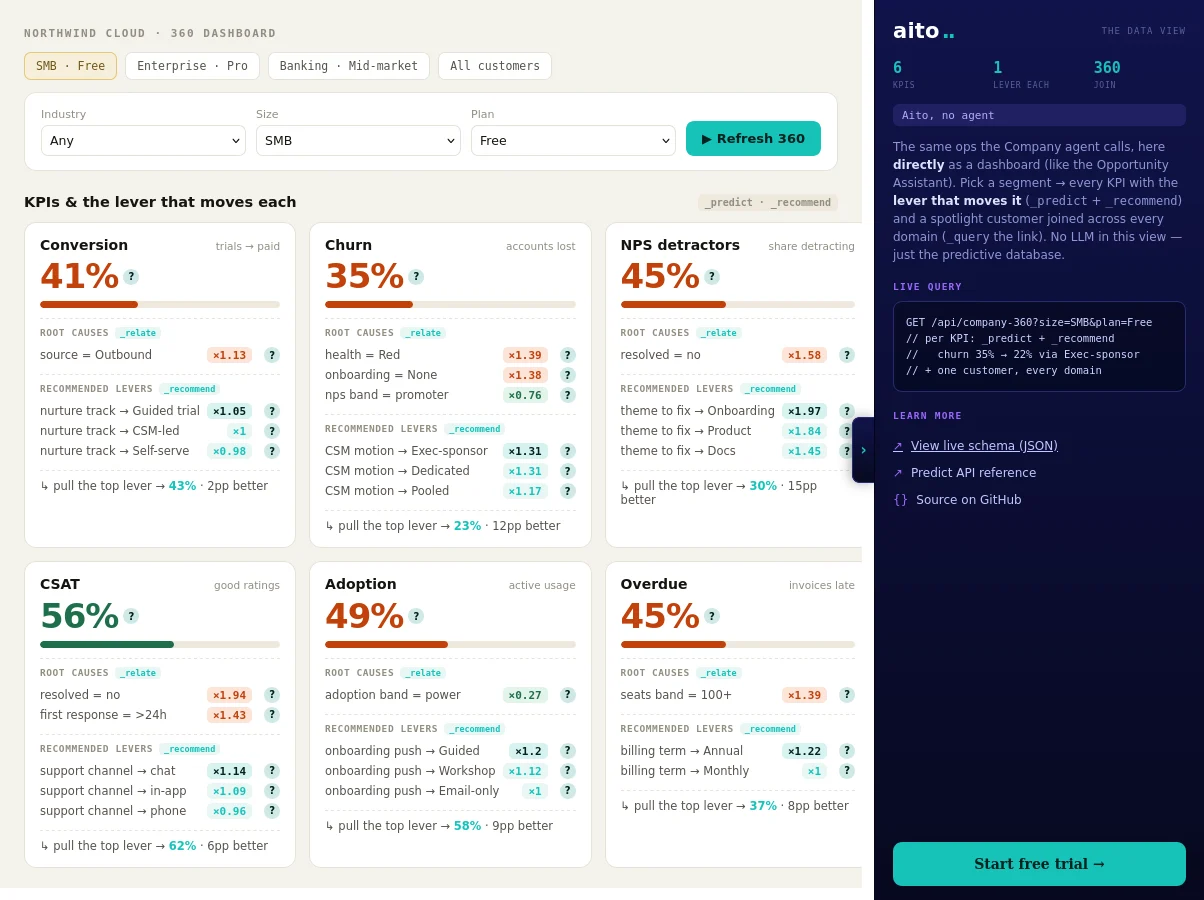
Task: Click help icon for CSM motion Pooled
Action: (568, 491)
